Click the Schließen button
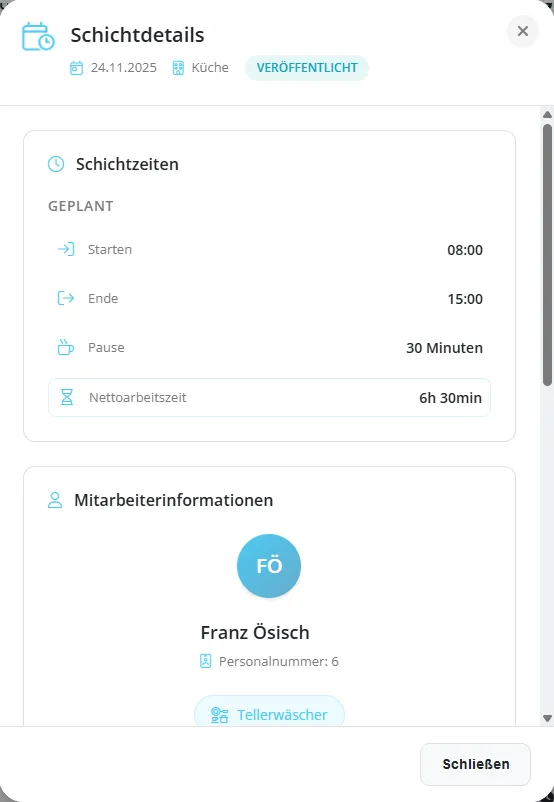The width and height of the screenshot is (554, 802). coord(475,764)
